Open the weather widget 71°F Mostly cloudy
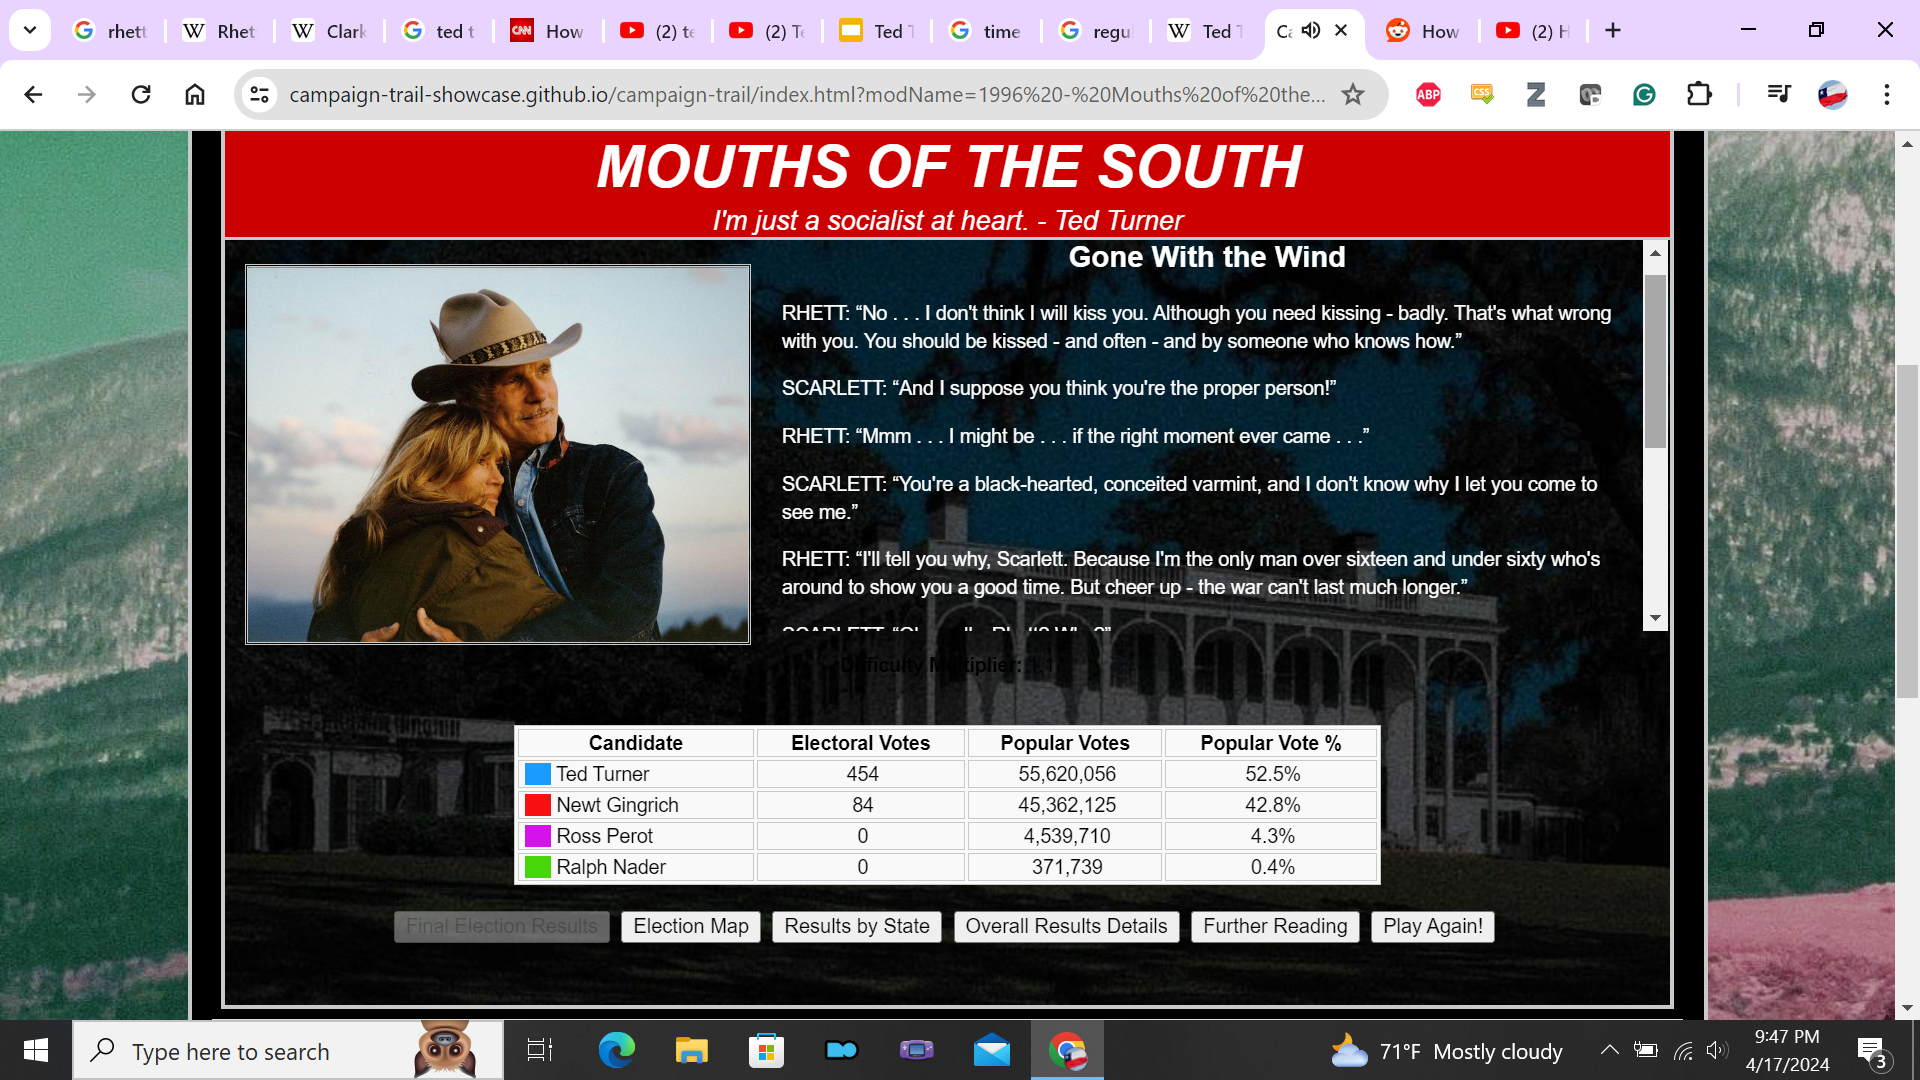The width and height of the screenshot is (1920, 1080). pyautogui.click(x=1446, y=1051)
